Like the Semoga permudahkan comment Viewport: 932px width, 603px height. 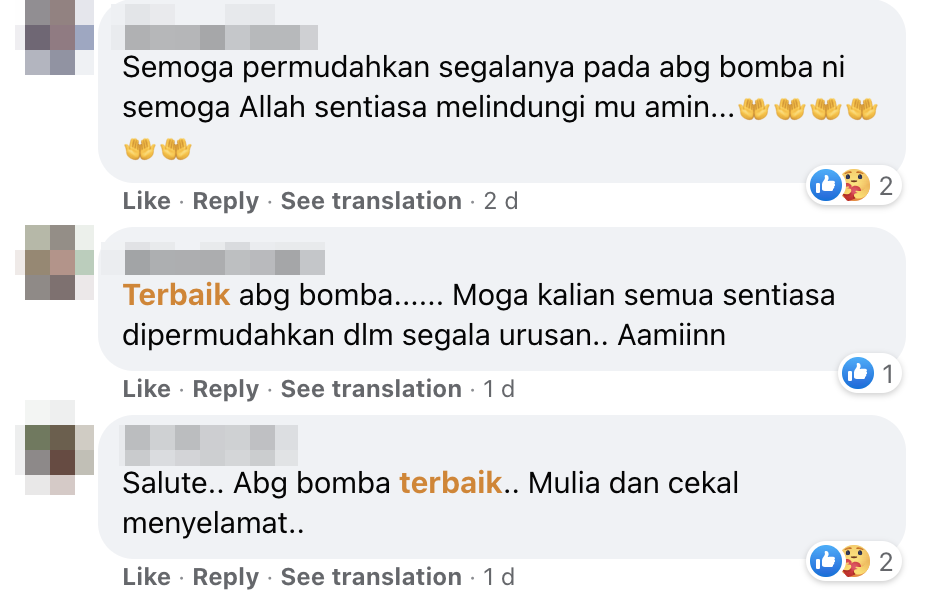pyautogui.click(x=146, y=201)
